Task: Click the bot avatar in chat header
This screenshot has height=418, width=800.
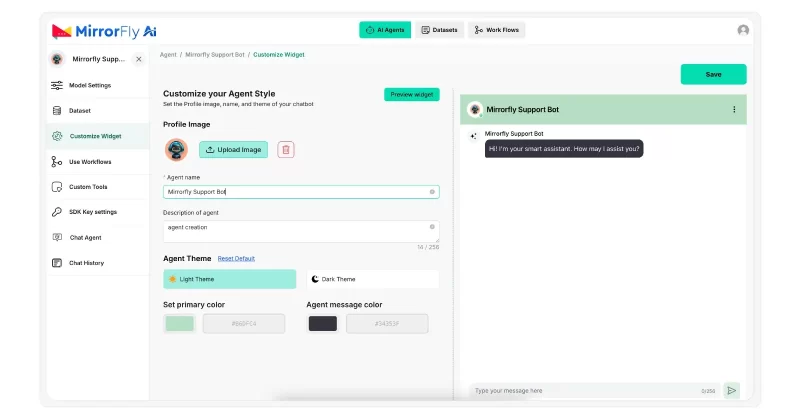Action: 475,109
